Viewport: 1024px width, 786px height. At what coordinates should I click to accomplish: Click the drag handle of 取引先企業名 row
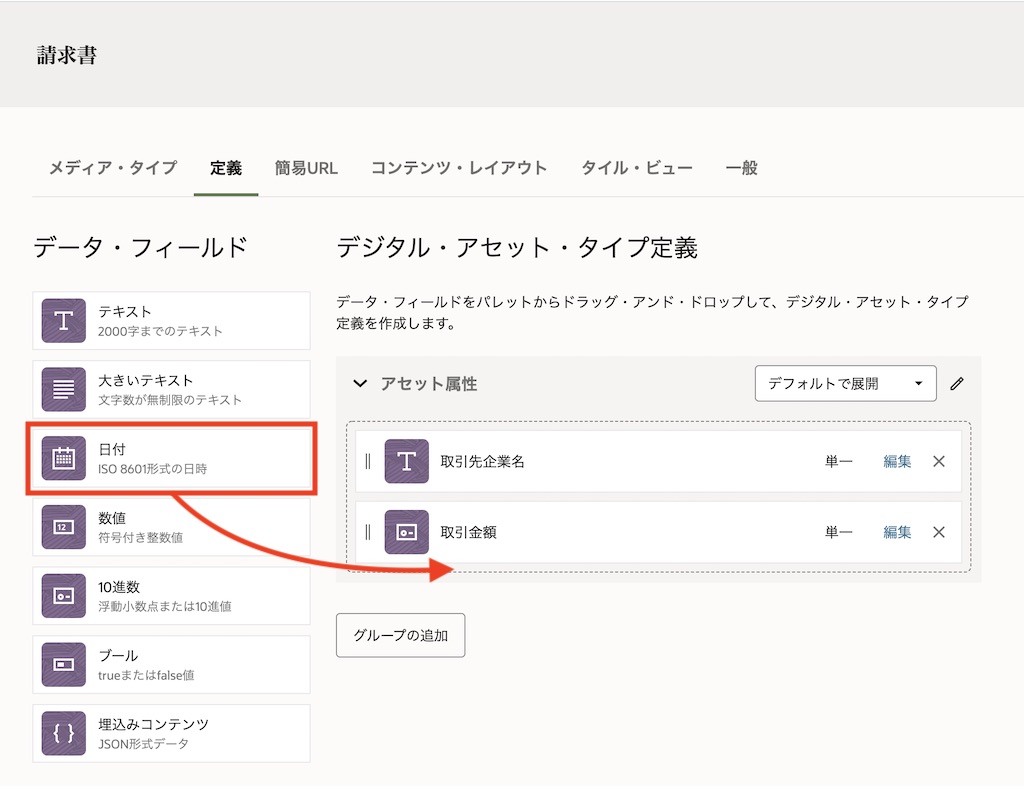coord(368,461)
